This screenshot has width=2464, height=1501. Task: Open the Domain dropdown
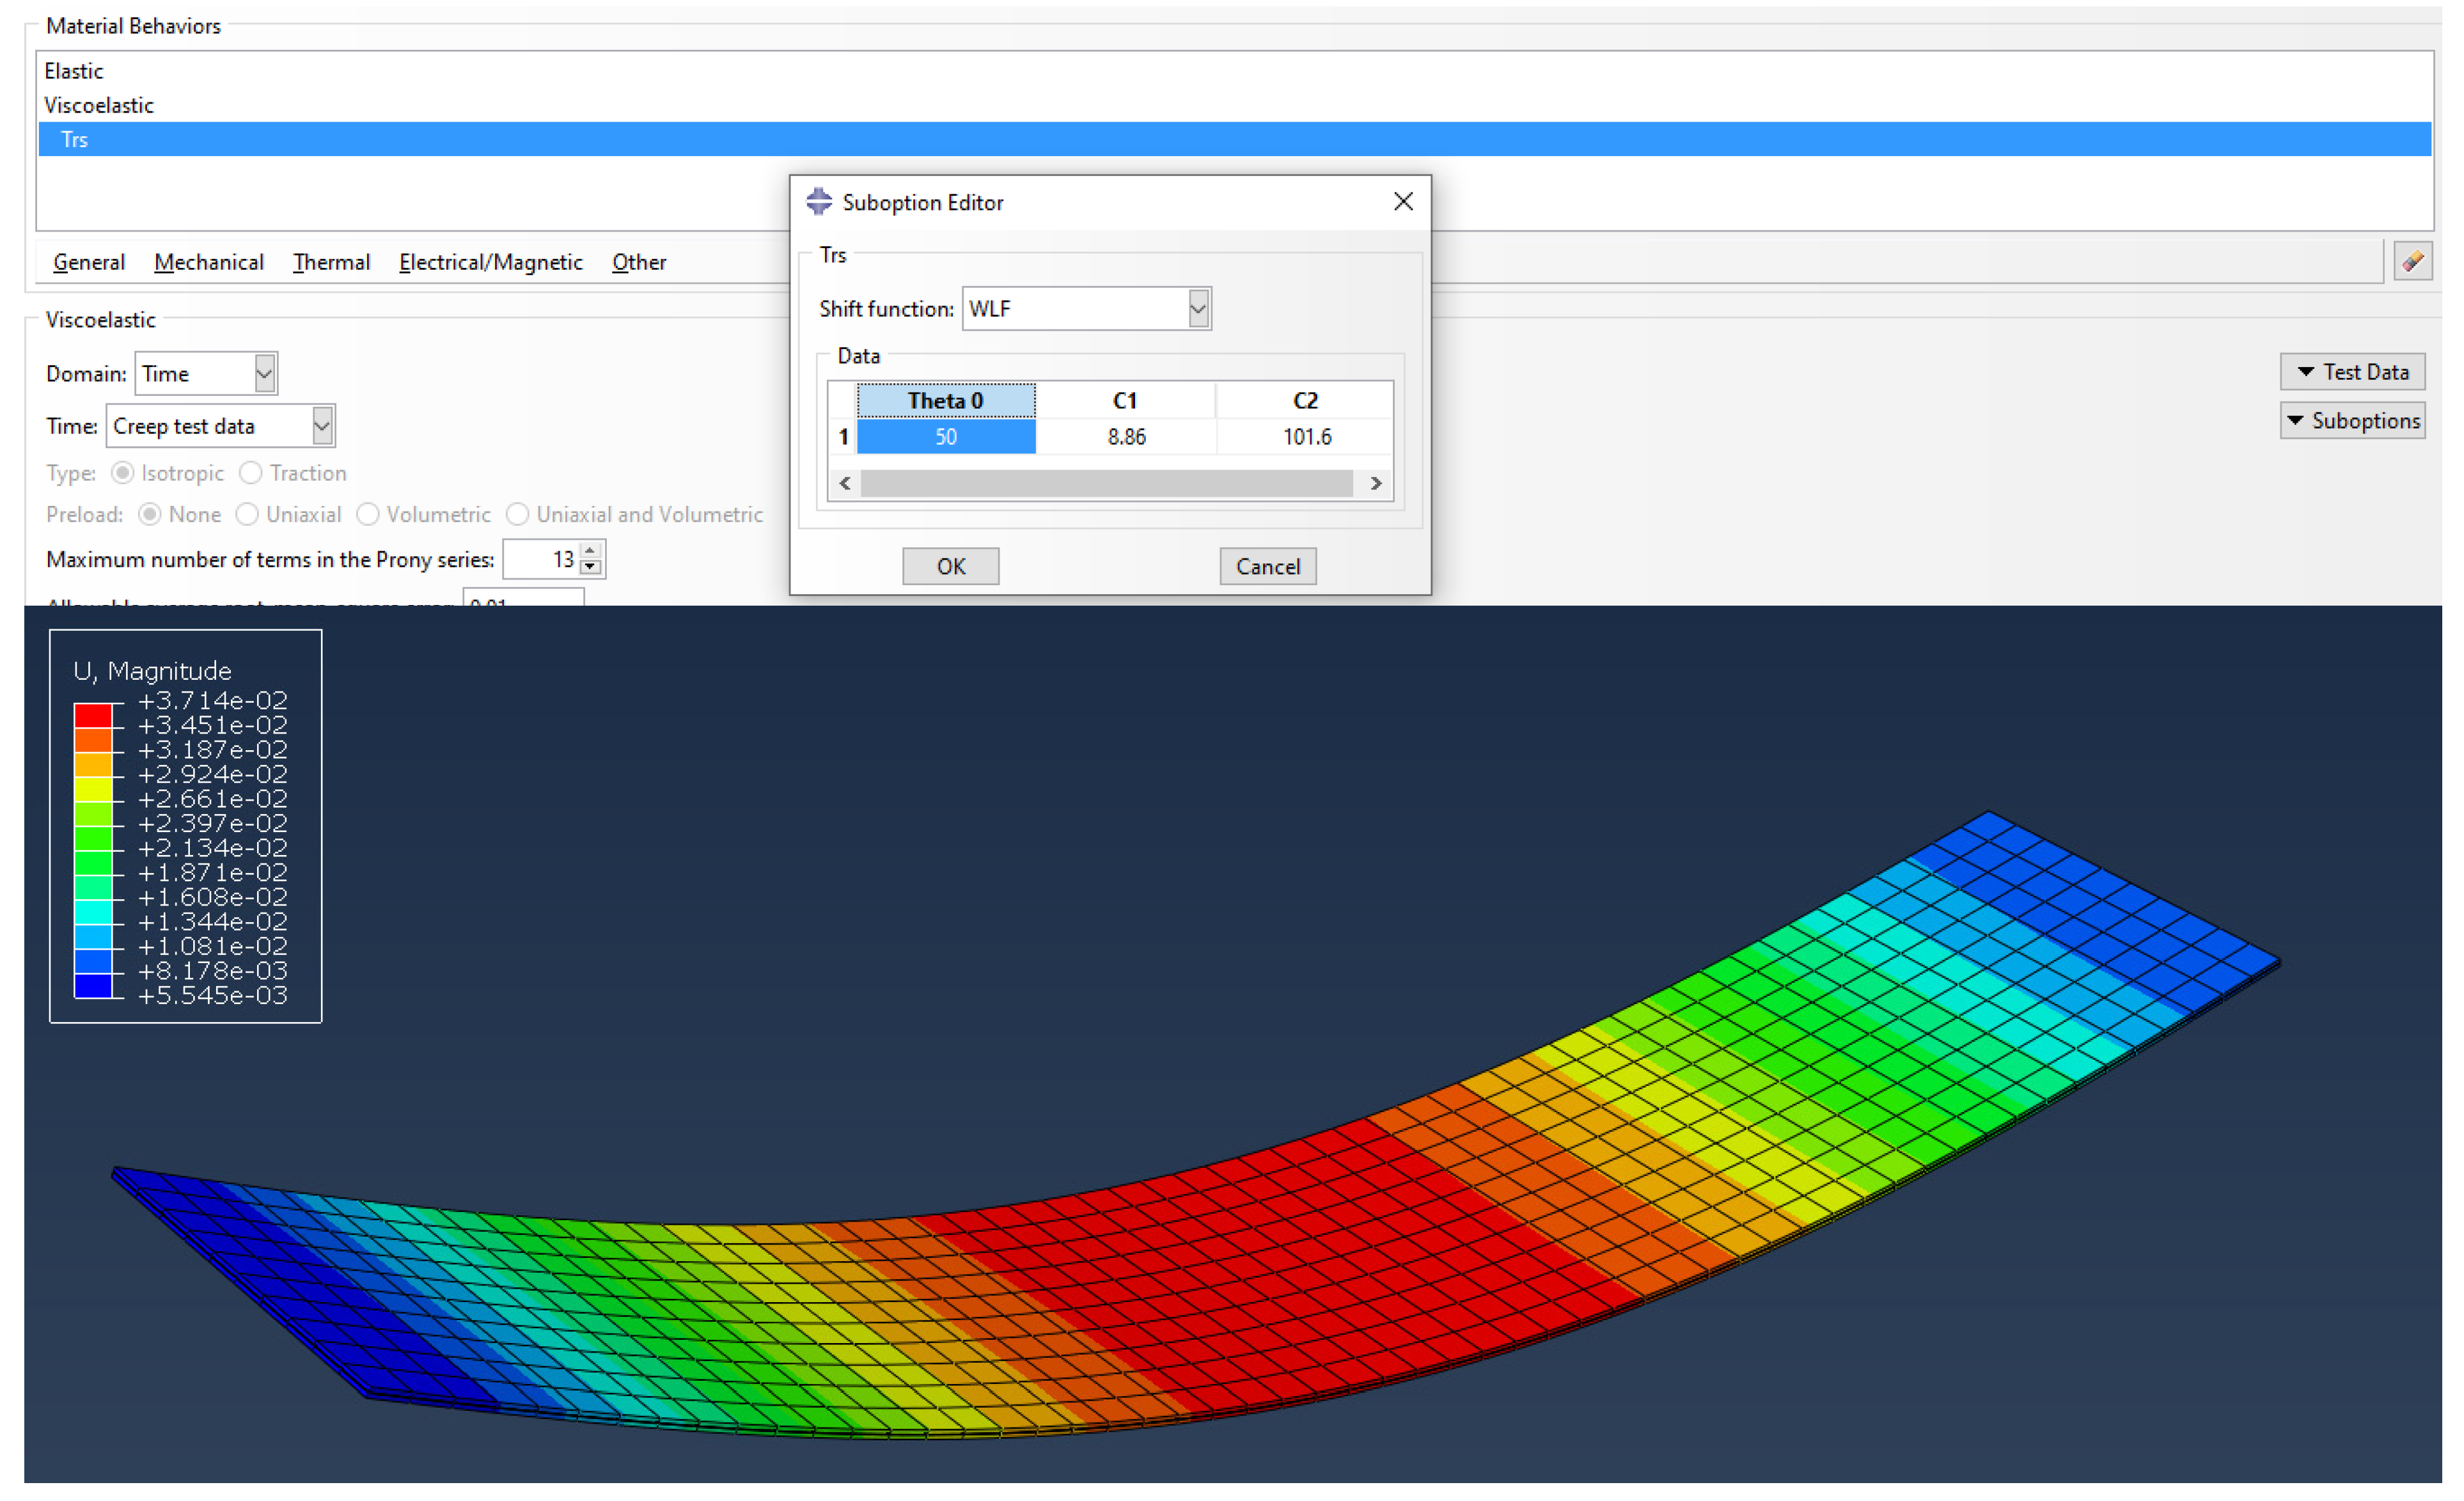(x=264, y=374)
